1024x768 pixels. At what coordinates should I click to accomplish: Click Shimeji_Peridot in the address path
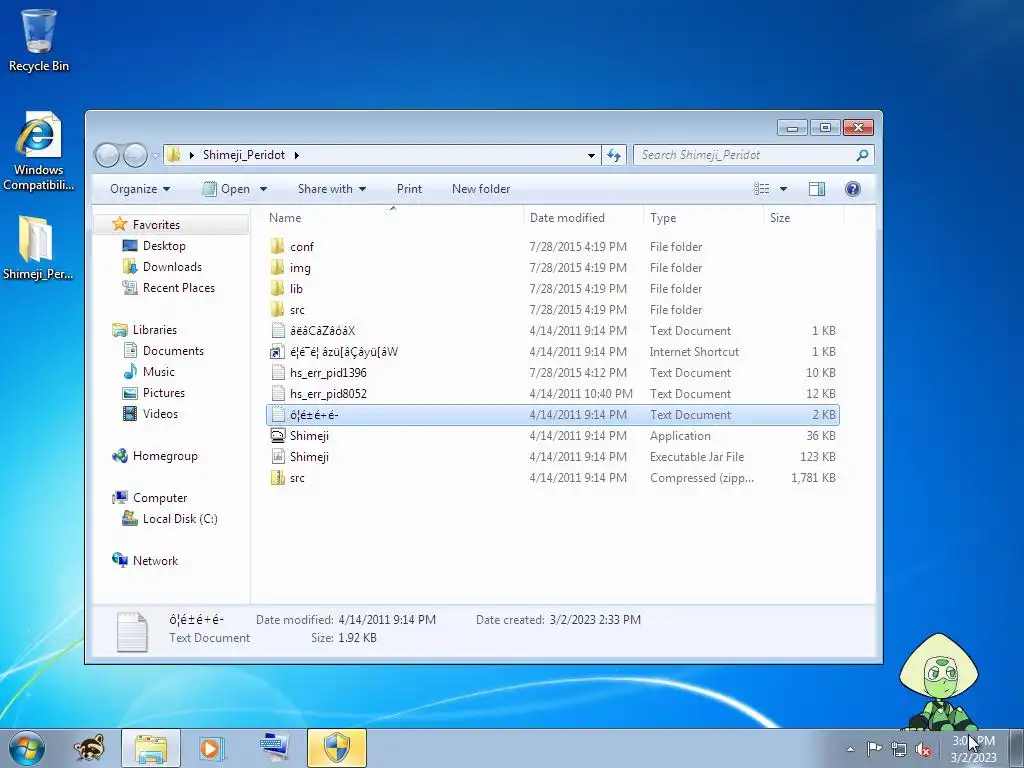pyautogui.click(x=244, y=155)
